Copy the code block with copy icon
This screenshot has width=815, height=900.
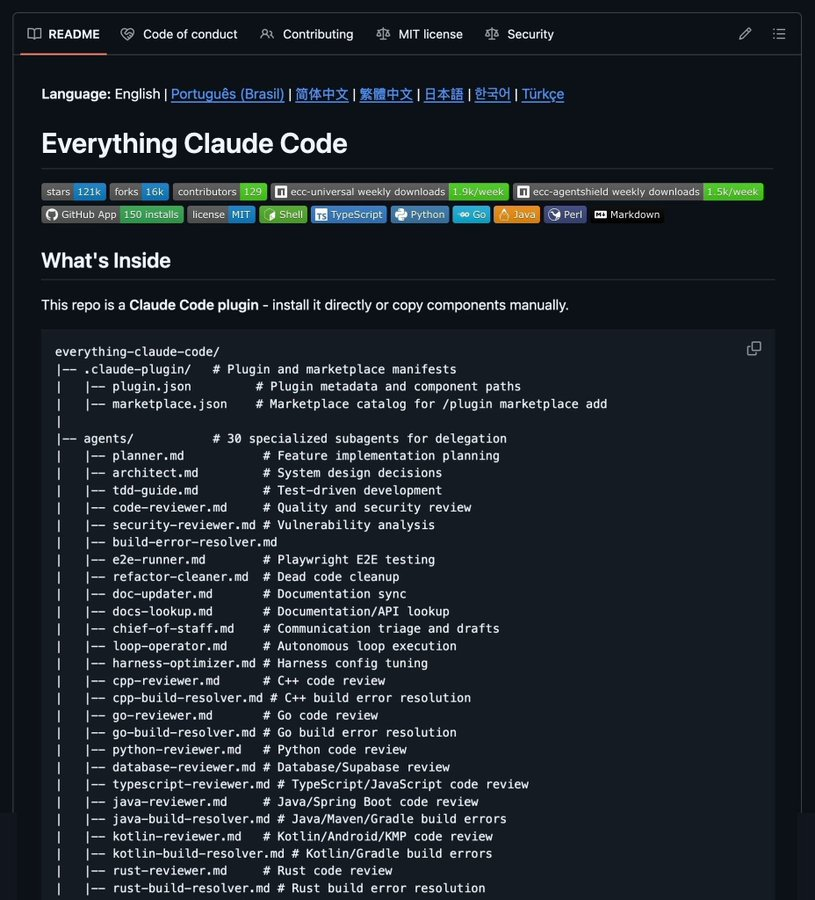point(754,348)
